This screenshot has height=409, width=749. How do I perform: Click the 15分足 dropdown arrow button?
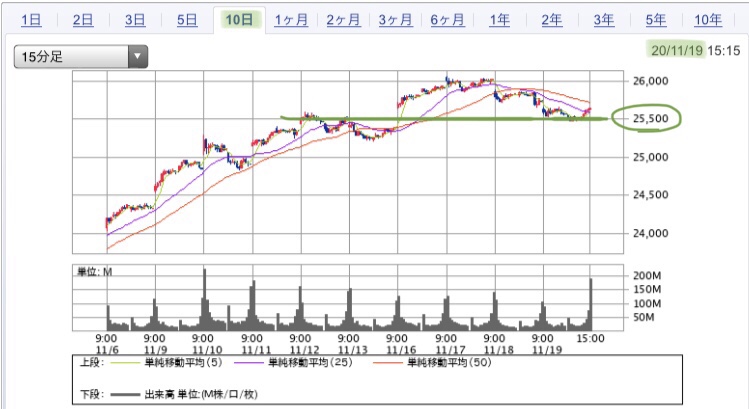click(138, 57)
